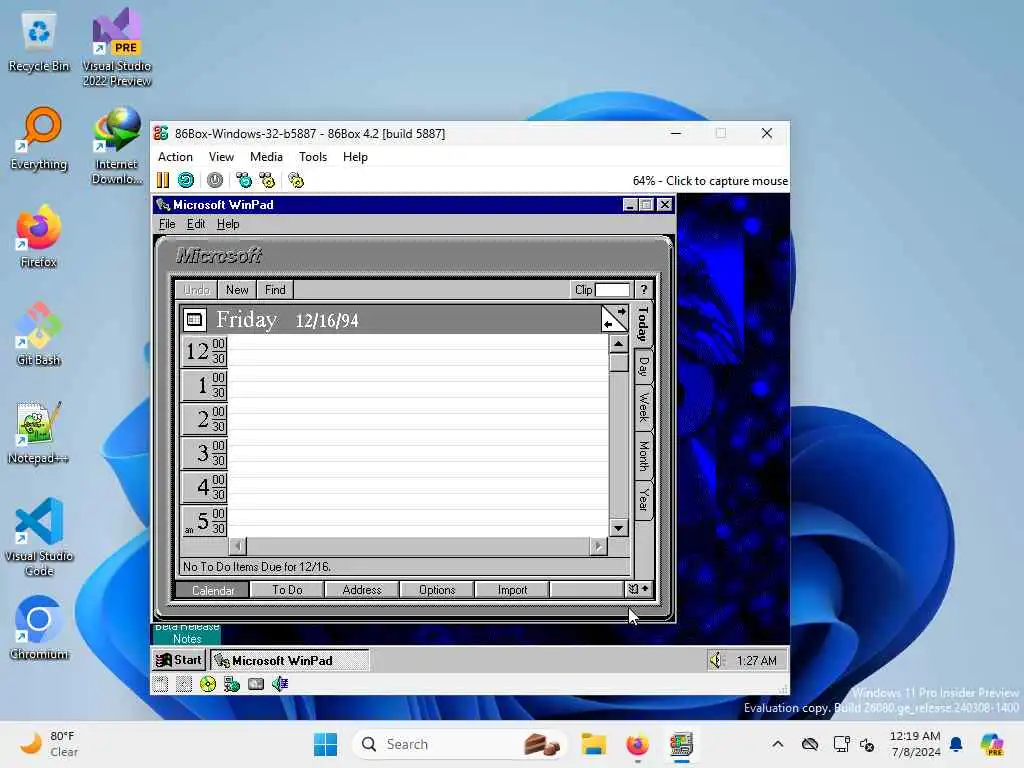The height and width of the screenshot is (768, 1024).
Task: Open Everything search desktop icon
Action: (39, 138)
